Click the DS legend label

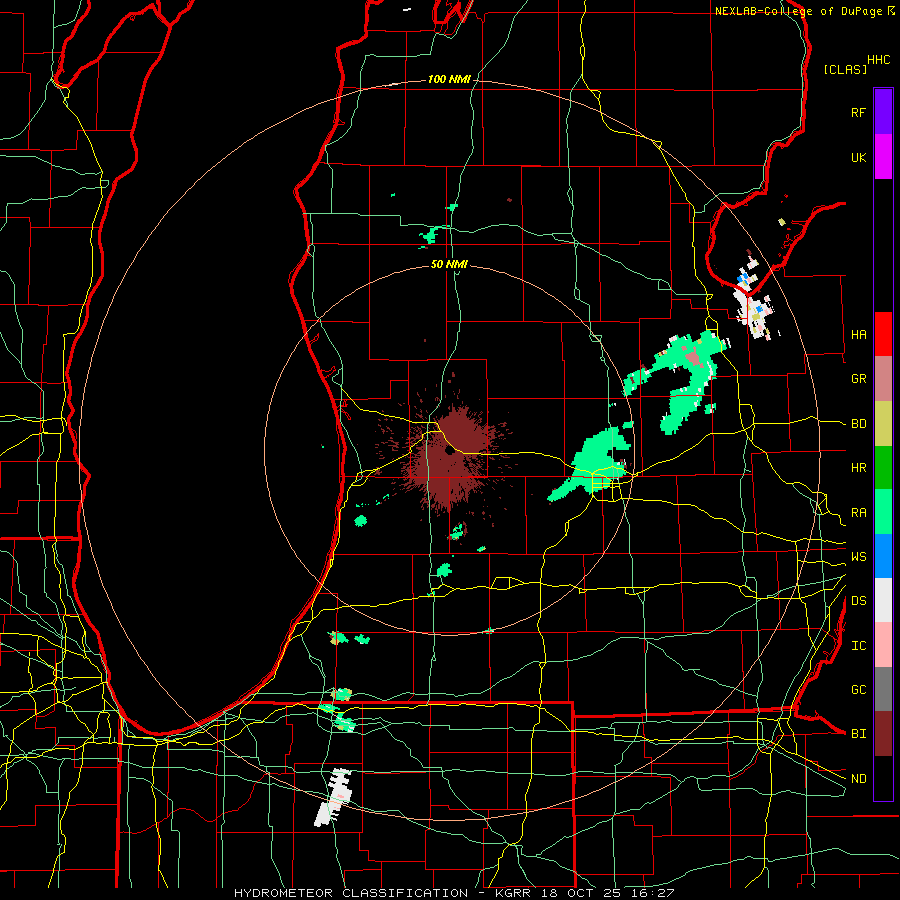[858, 601]
